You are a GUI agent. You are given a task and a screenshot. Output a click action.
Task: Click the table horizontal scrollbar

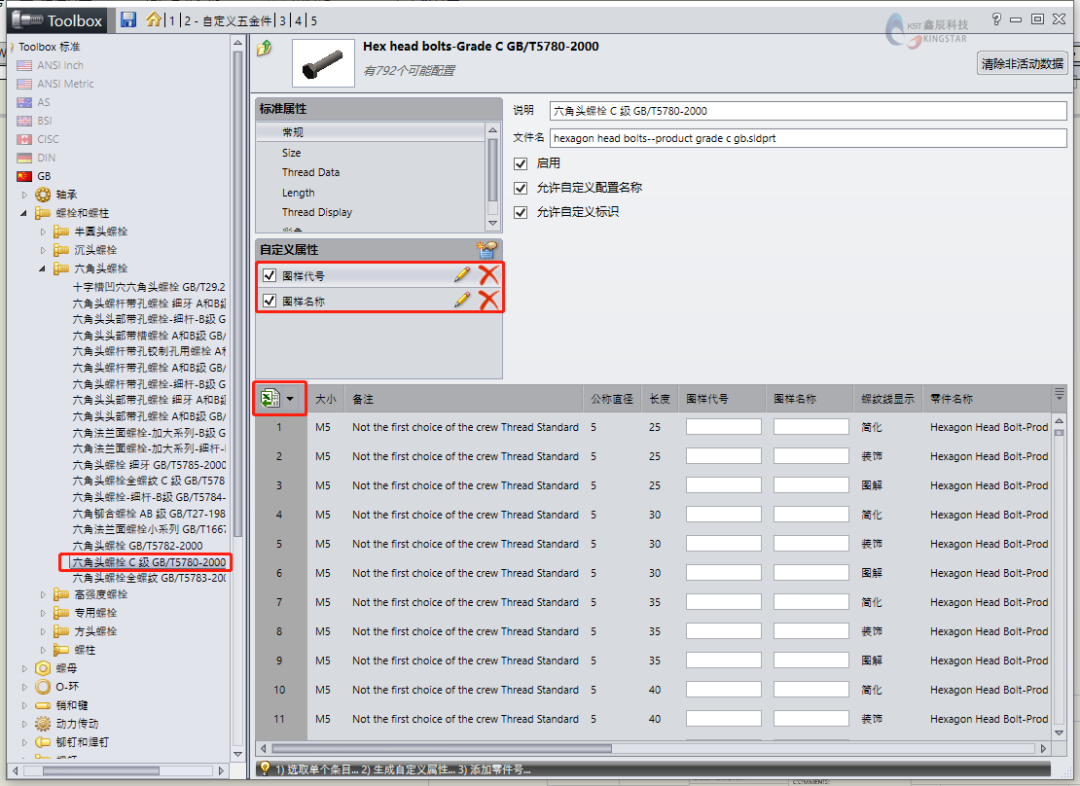(442, 748)
